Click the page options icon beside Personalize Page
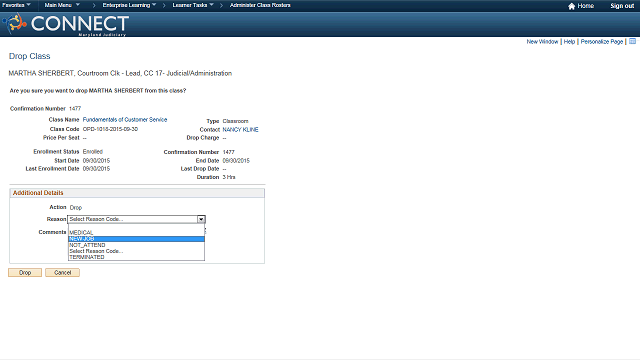 coord(632,41)
